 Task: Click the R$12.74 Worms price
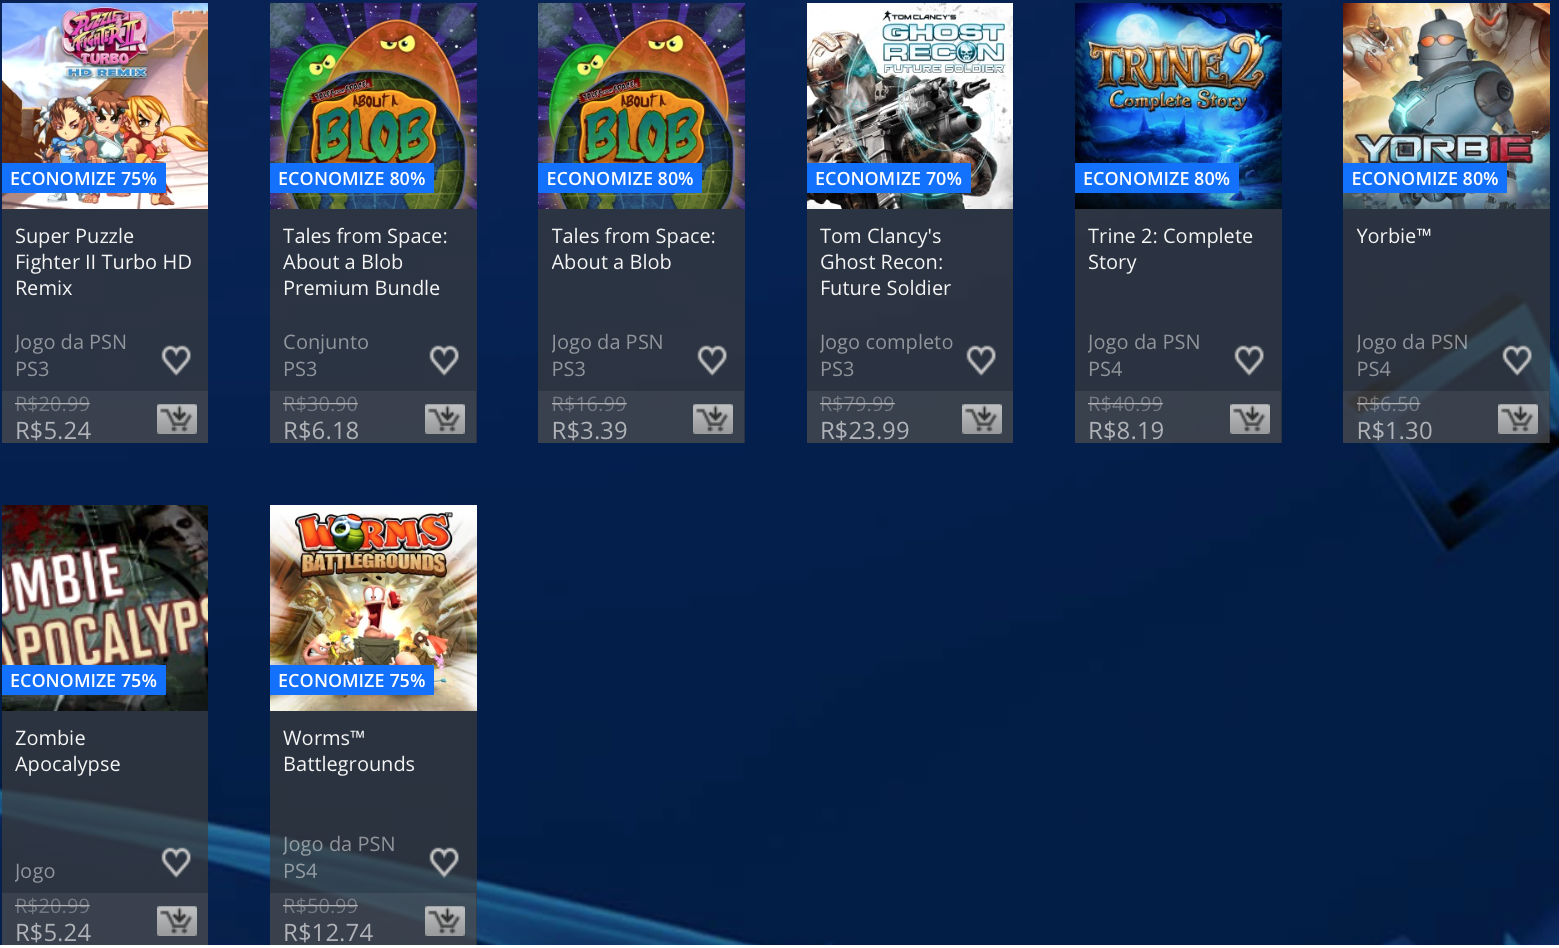tap(328, 933)
